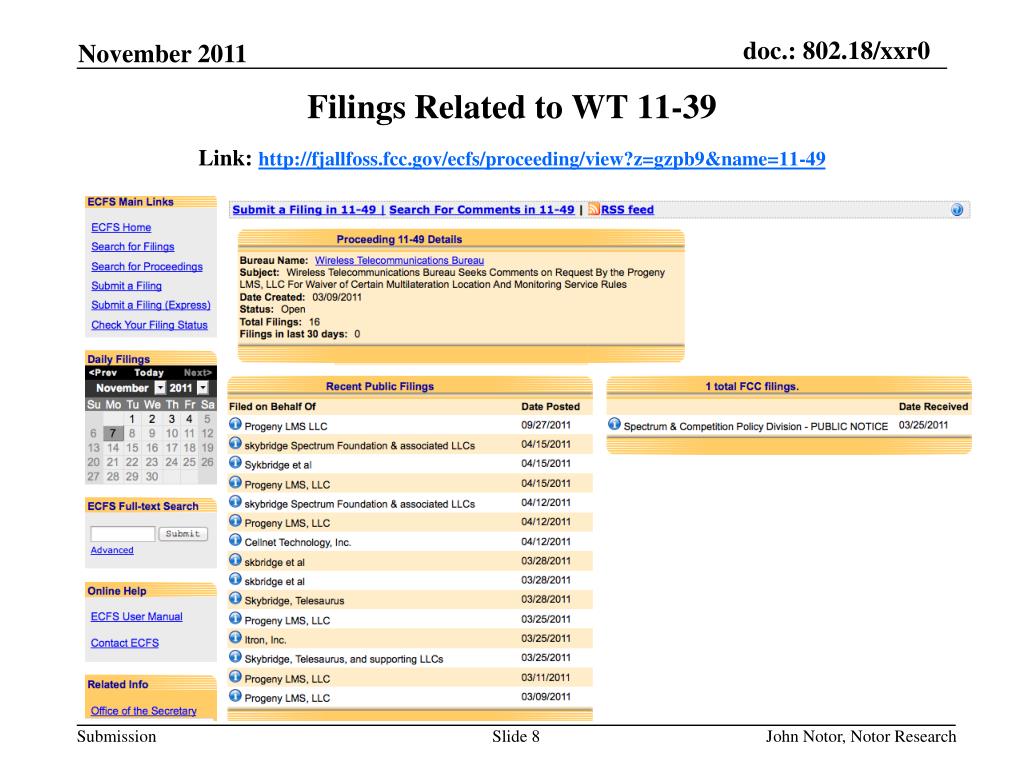Screen dimensions: 1024x768
Task: Select day 7 in the calendar
Action: (113, 434)
